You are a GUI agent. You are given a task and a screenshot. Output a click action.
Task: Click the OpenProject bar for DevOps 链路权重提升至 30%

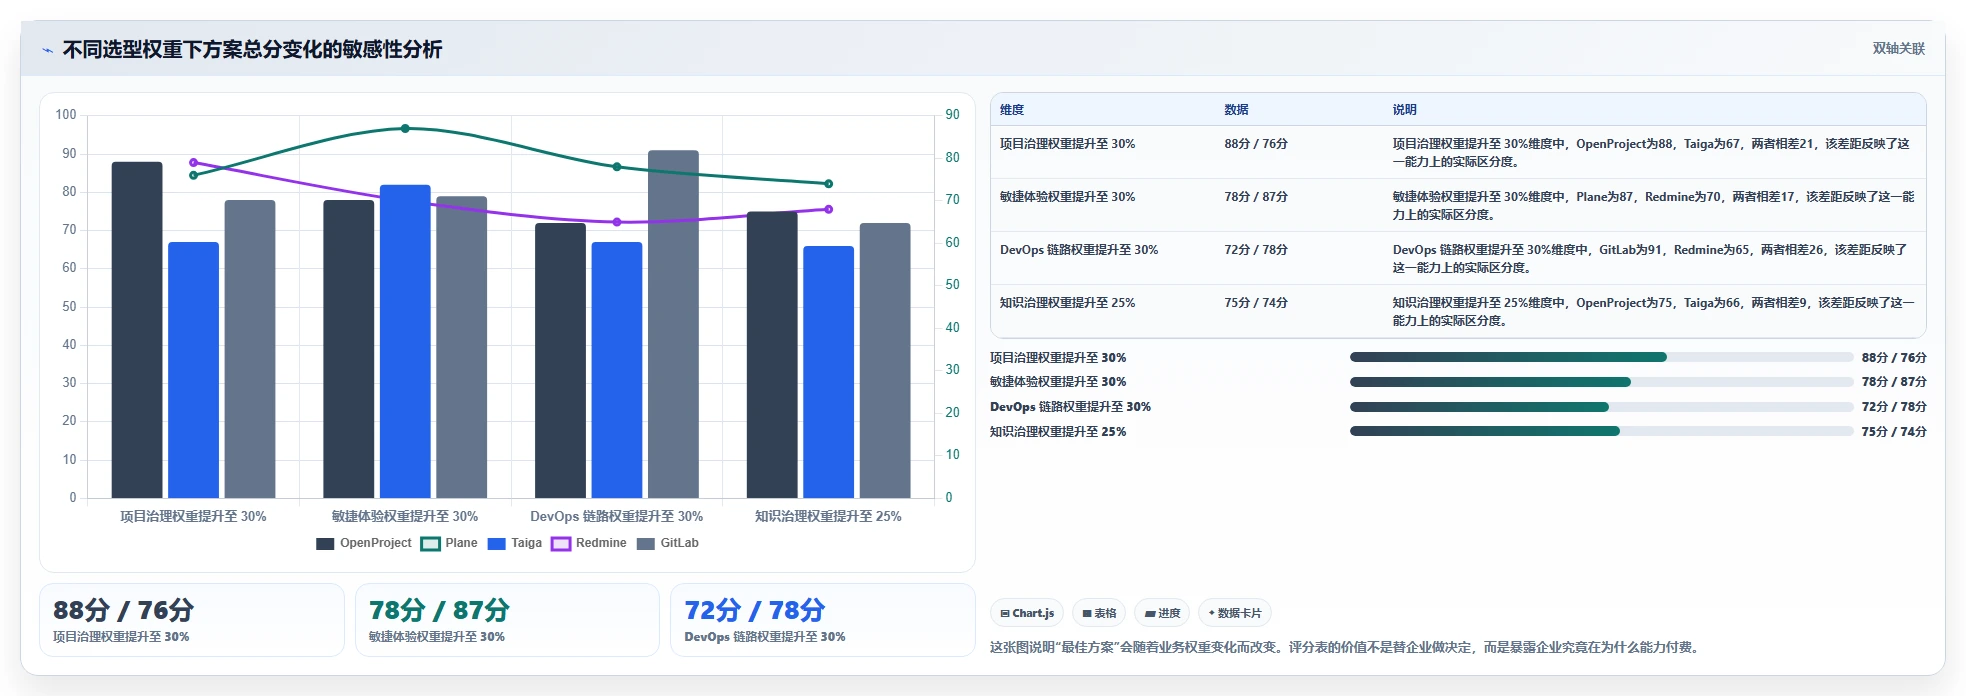pos(560,360)
